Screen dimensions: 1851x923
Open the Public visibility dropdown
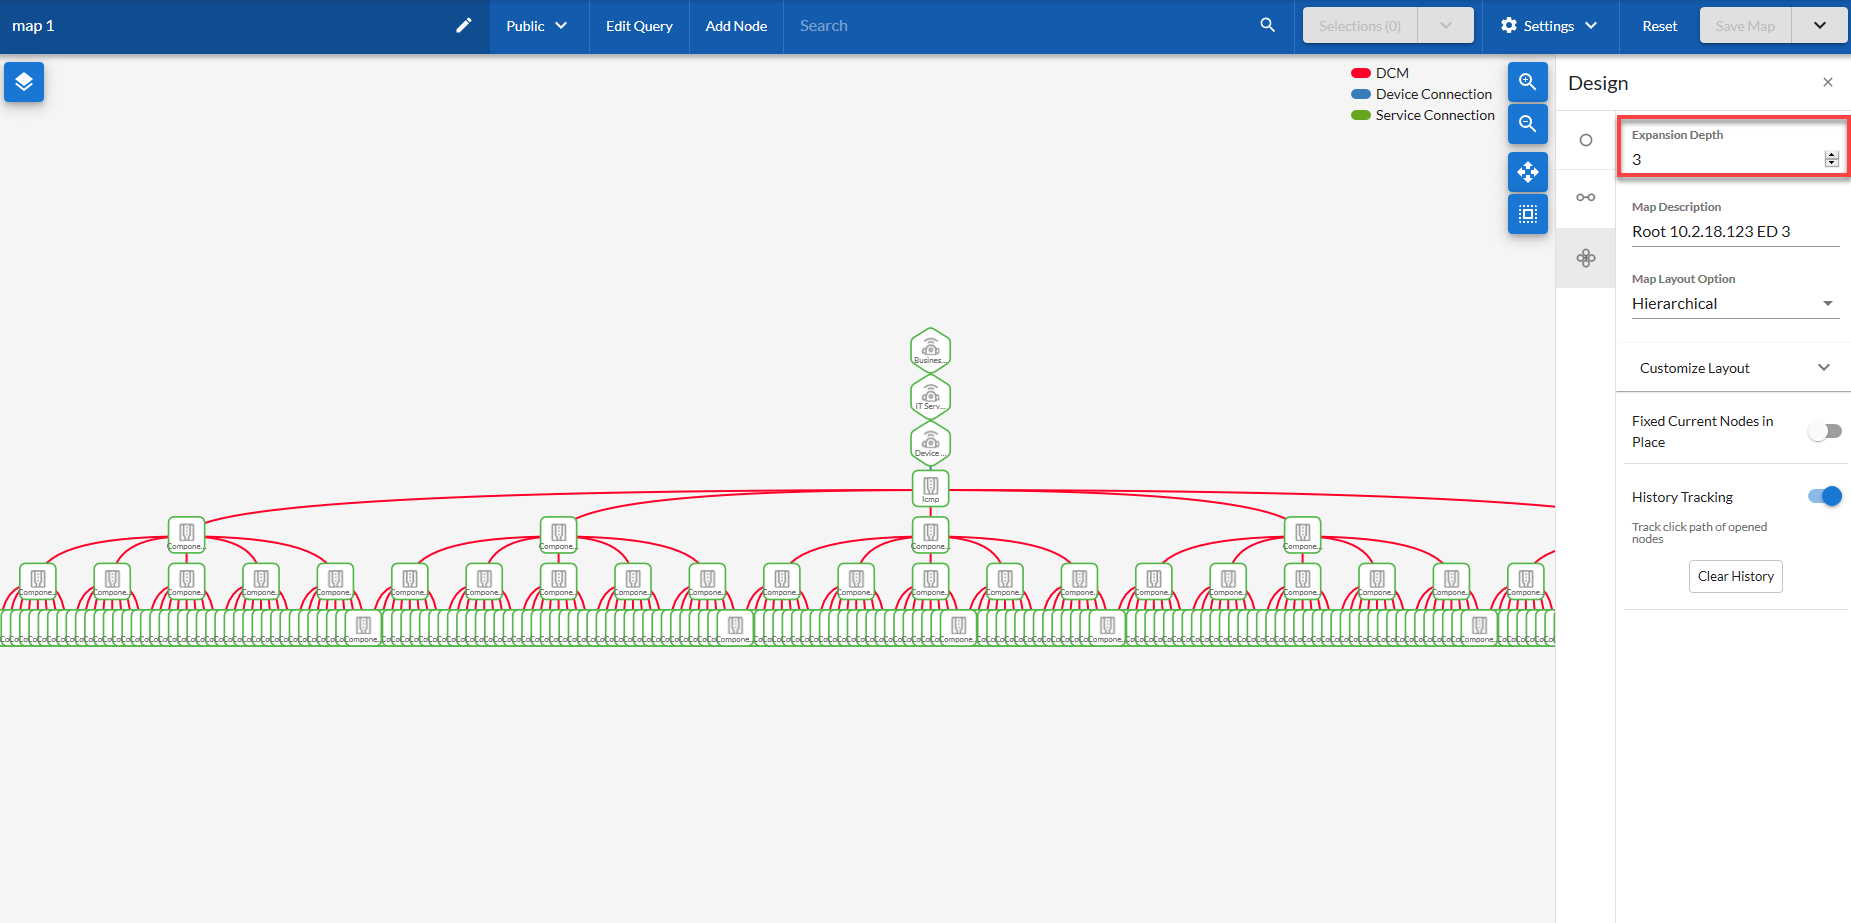pos(537,26)
